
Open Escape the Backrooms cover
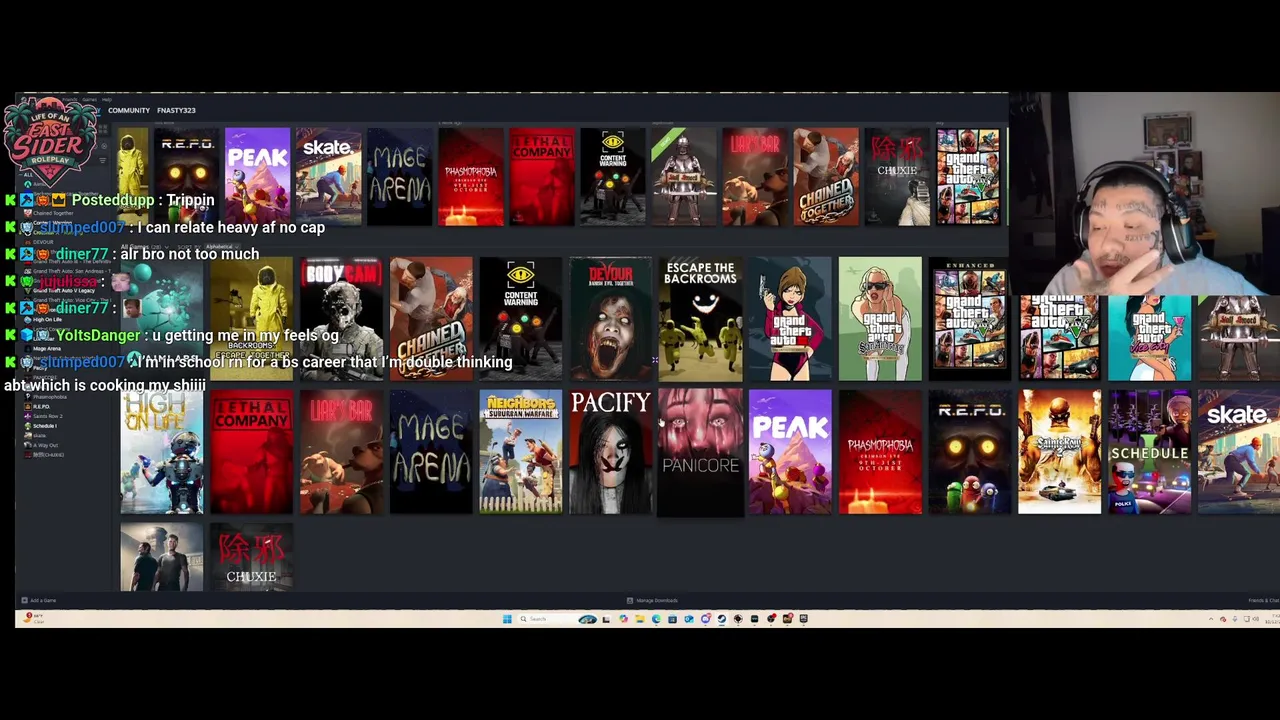700,319
